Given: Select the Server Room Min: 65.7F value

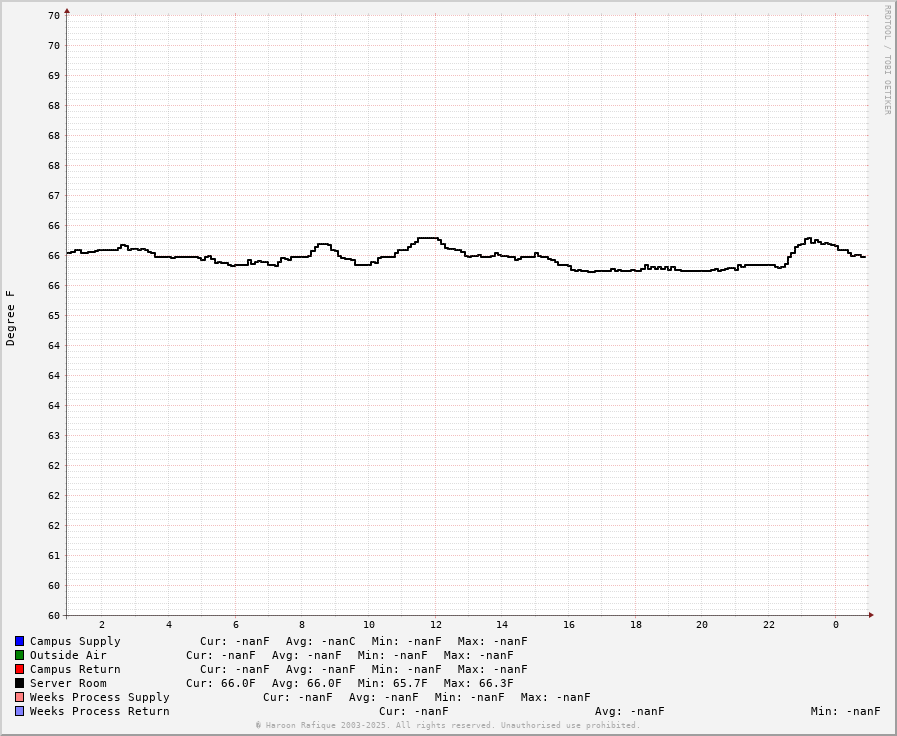Looking at the screenshot, I should (392, 683).
